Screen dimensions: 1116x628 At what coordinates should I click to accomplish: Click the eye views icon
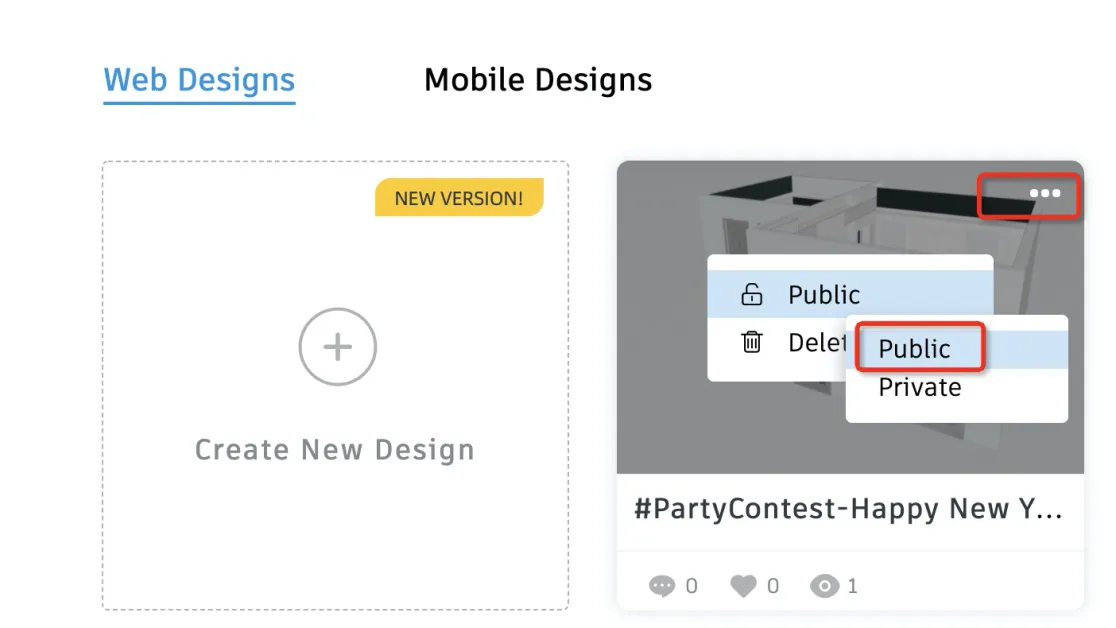tap(824, 586)
